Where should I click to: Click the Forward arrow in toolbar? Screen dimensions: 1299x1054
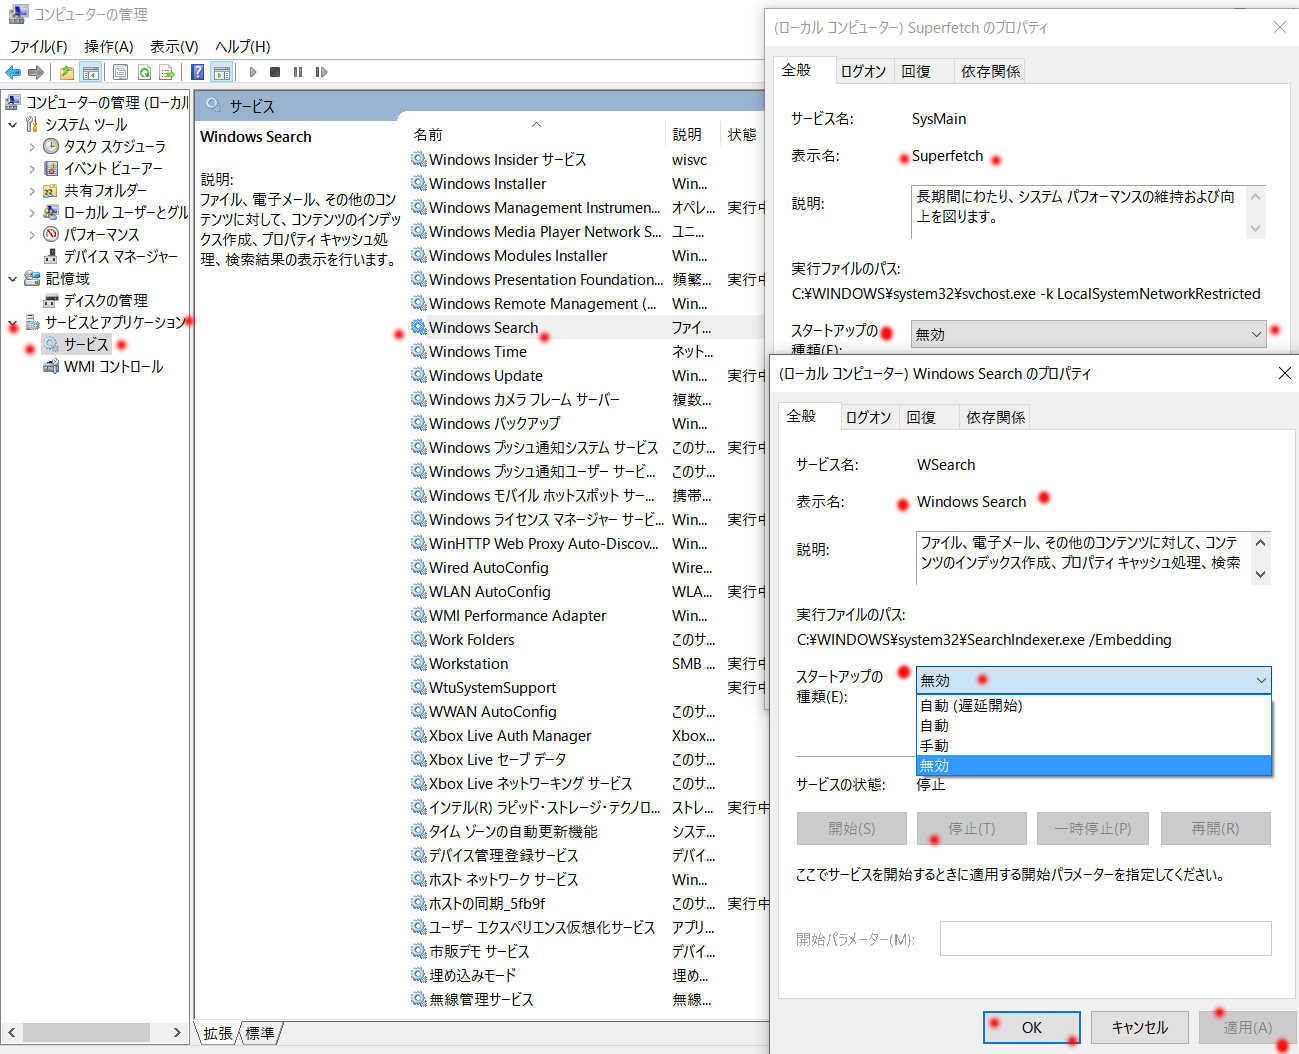36,72
